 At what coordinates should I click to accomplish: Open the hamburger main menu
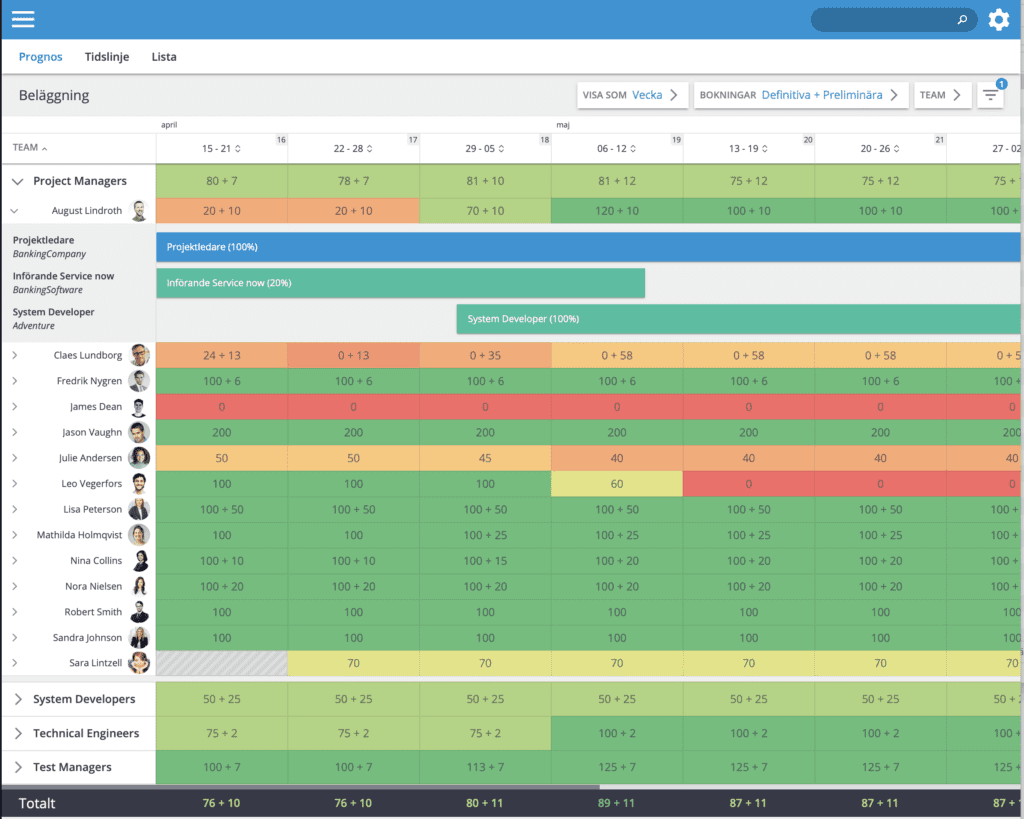click(x=23, y=19)
